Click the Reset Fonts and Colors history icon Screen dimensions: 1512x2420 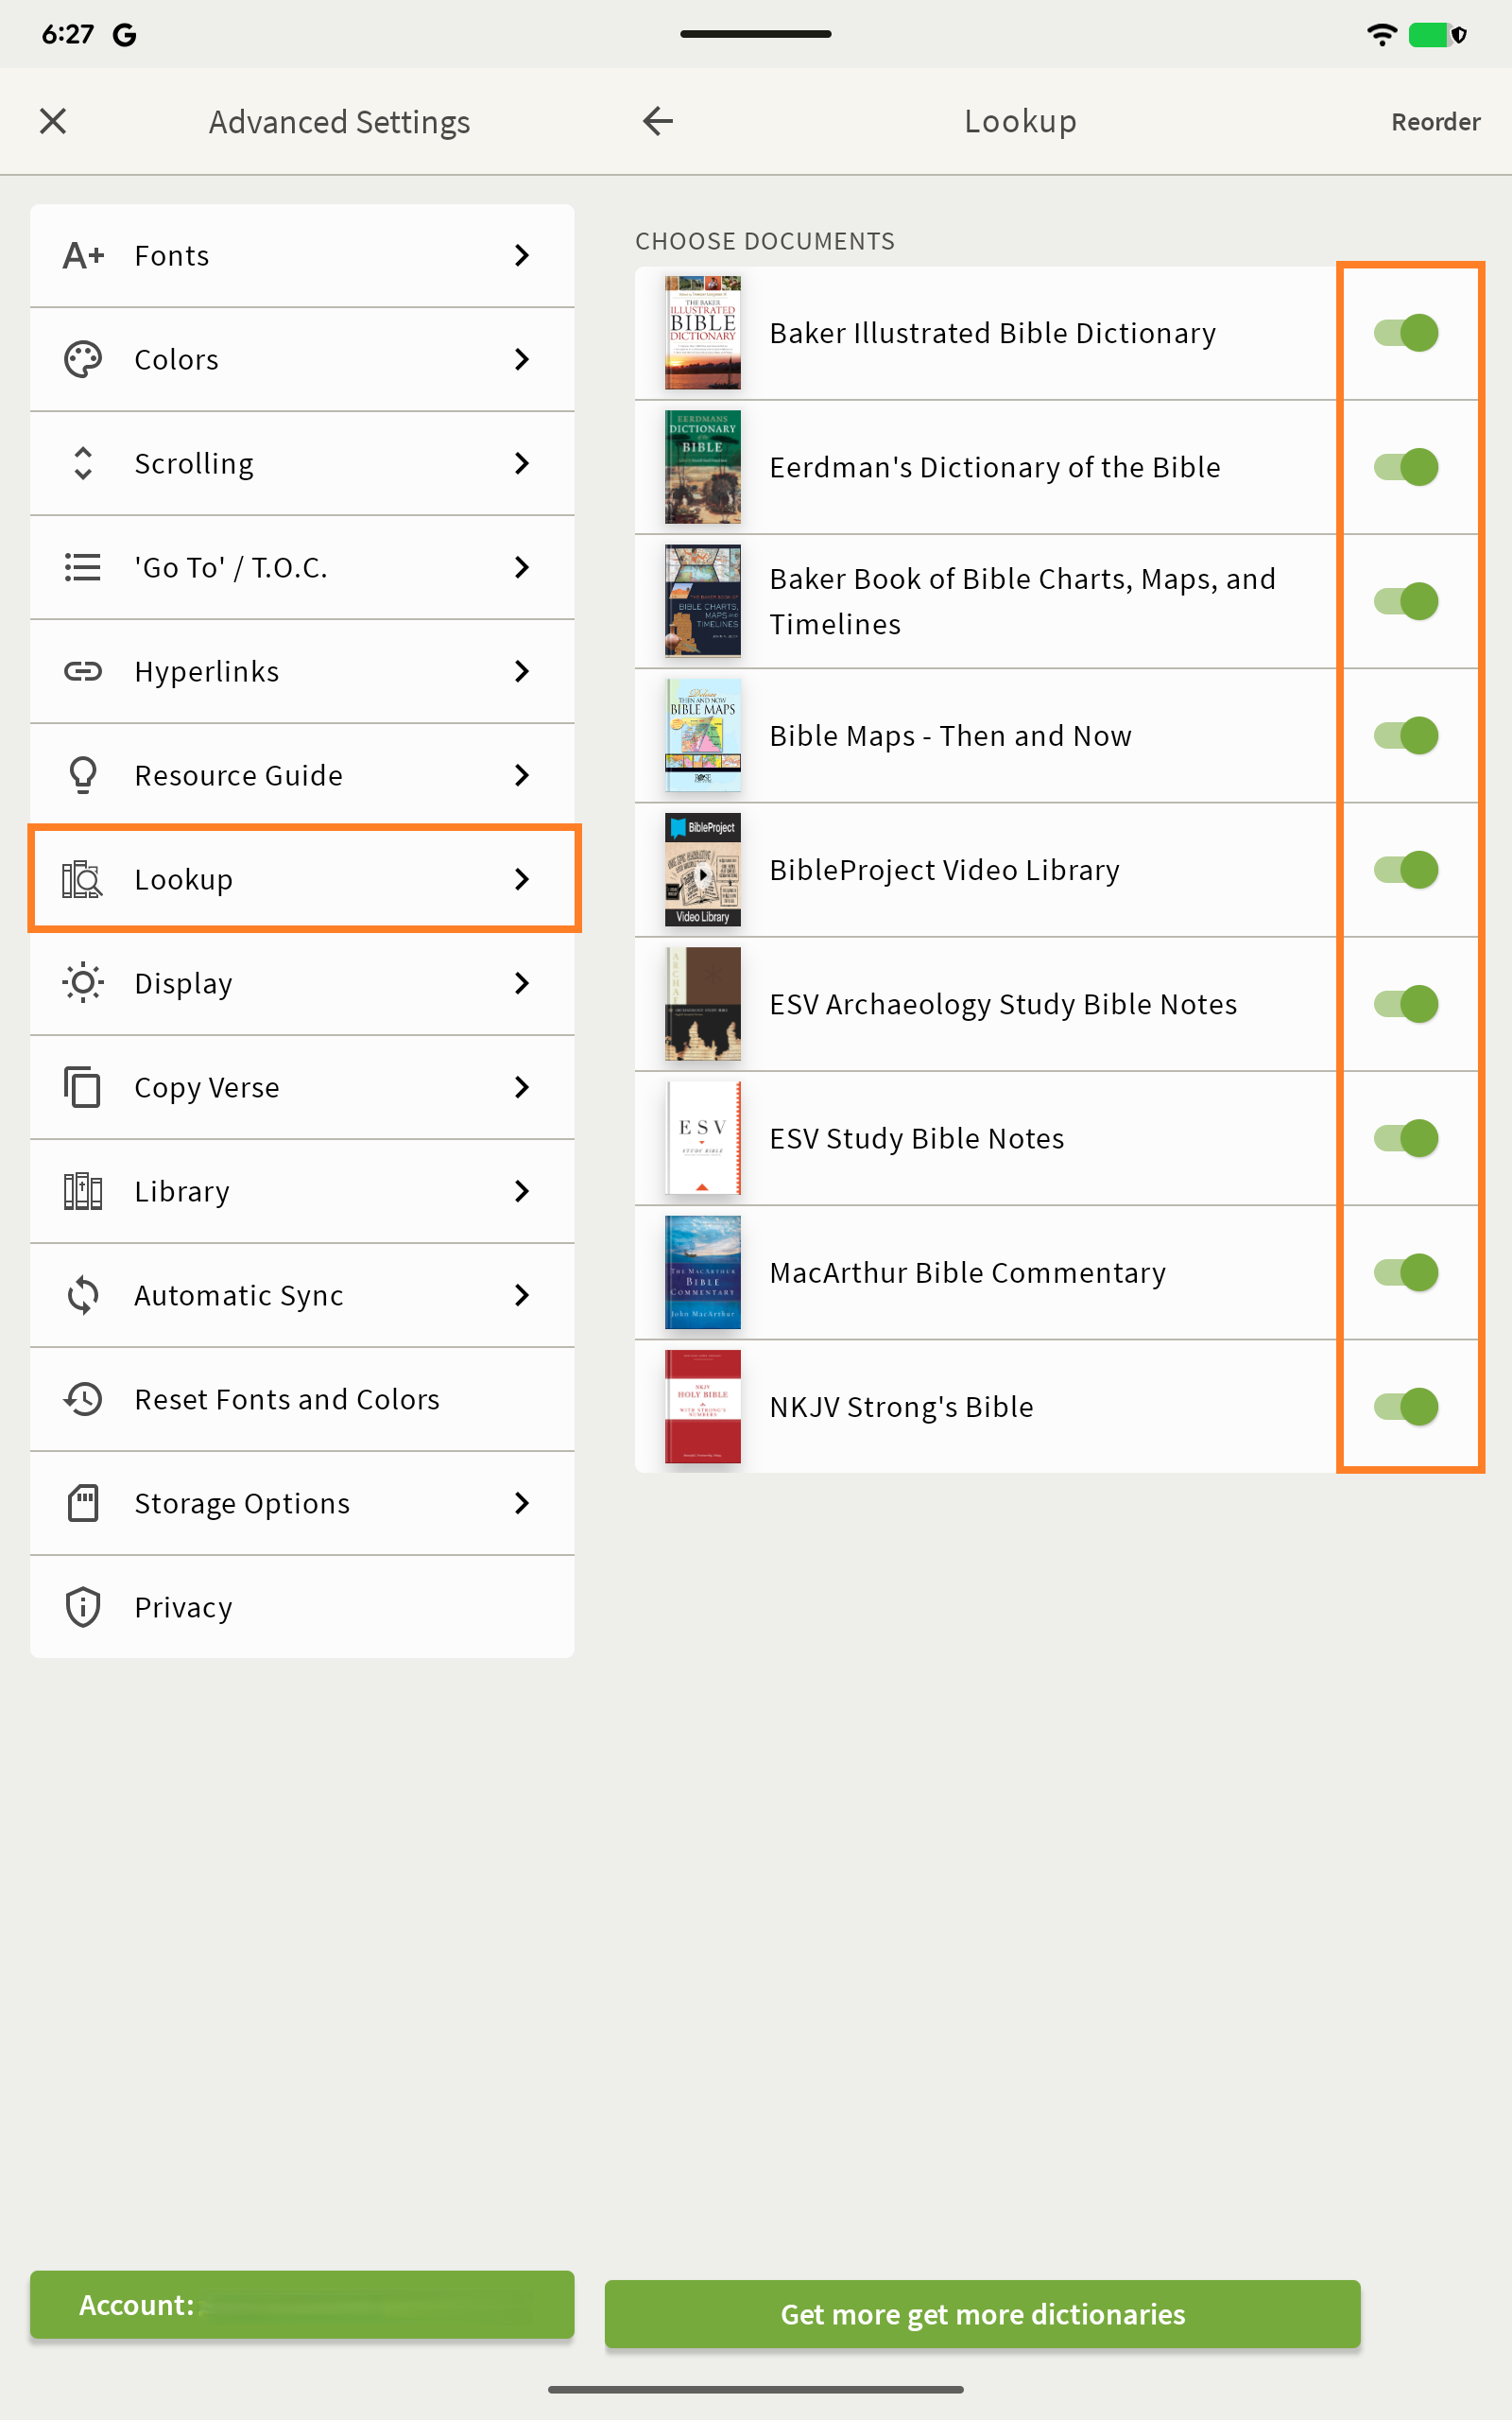tap(83, 1400)
